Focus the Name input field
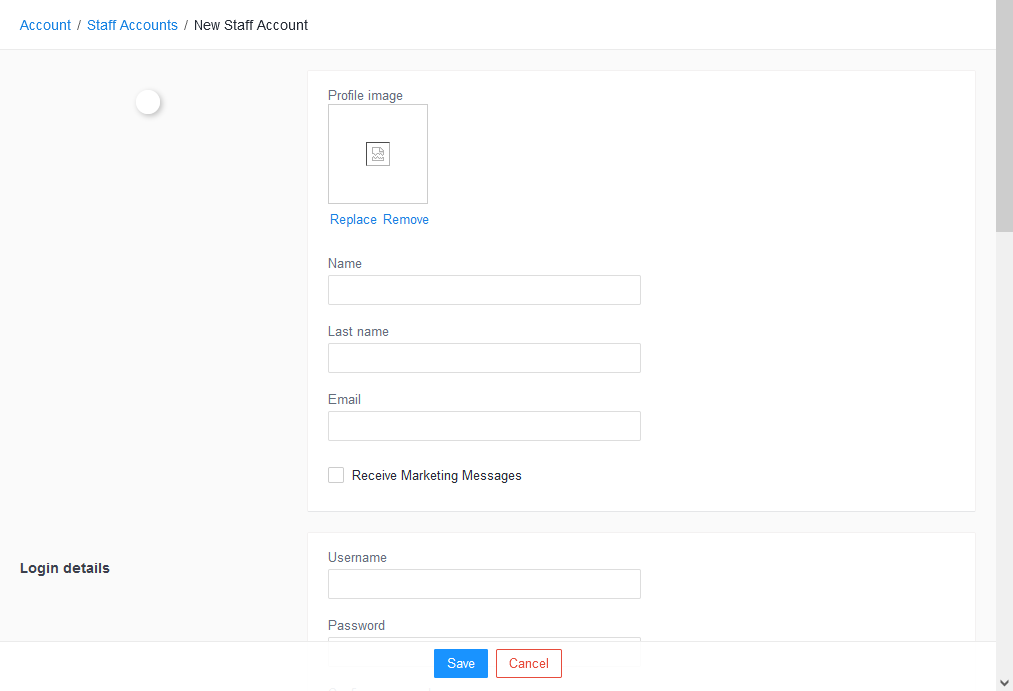Image resolution: width=1013 pixels, height=691 pixels. [484, 290]
